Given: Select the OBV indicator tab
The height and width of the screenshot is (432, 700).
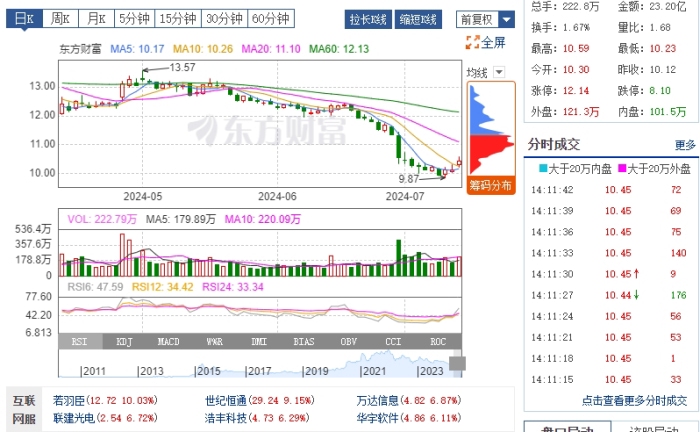Looking at the screenshot, I should coord(349,342).
